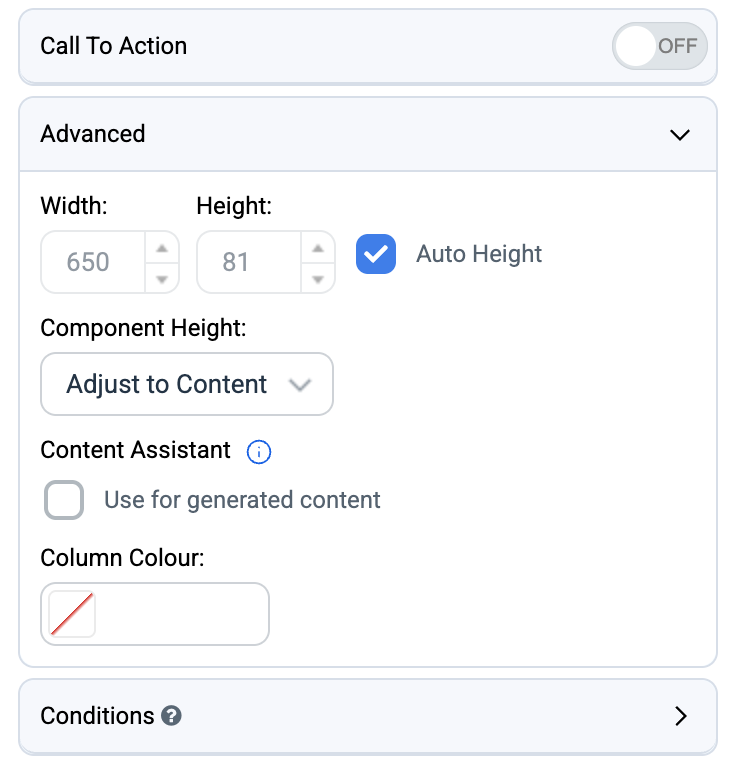Screen dimensions: 734x774
Task: Click the Use for generated content label
Action: (x=242, y=500)
